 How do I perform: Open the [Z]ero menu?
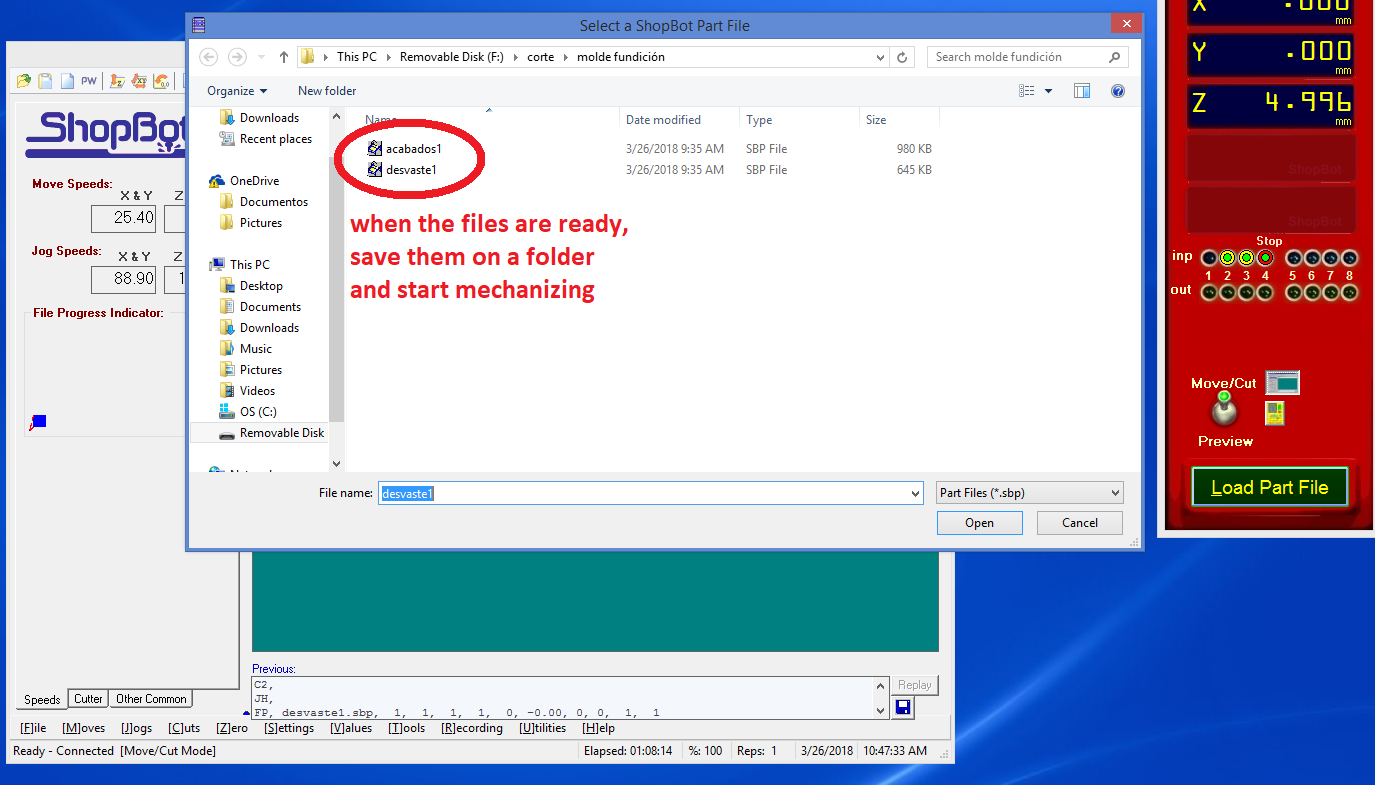coord(231,728)
